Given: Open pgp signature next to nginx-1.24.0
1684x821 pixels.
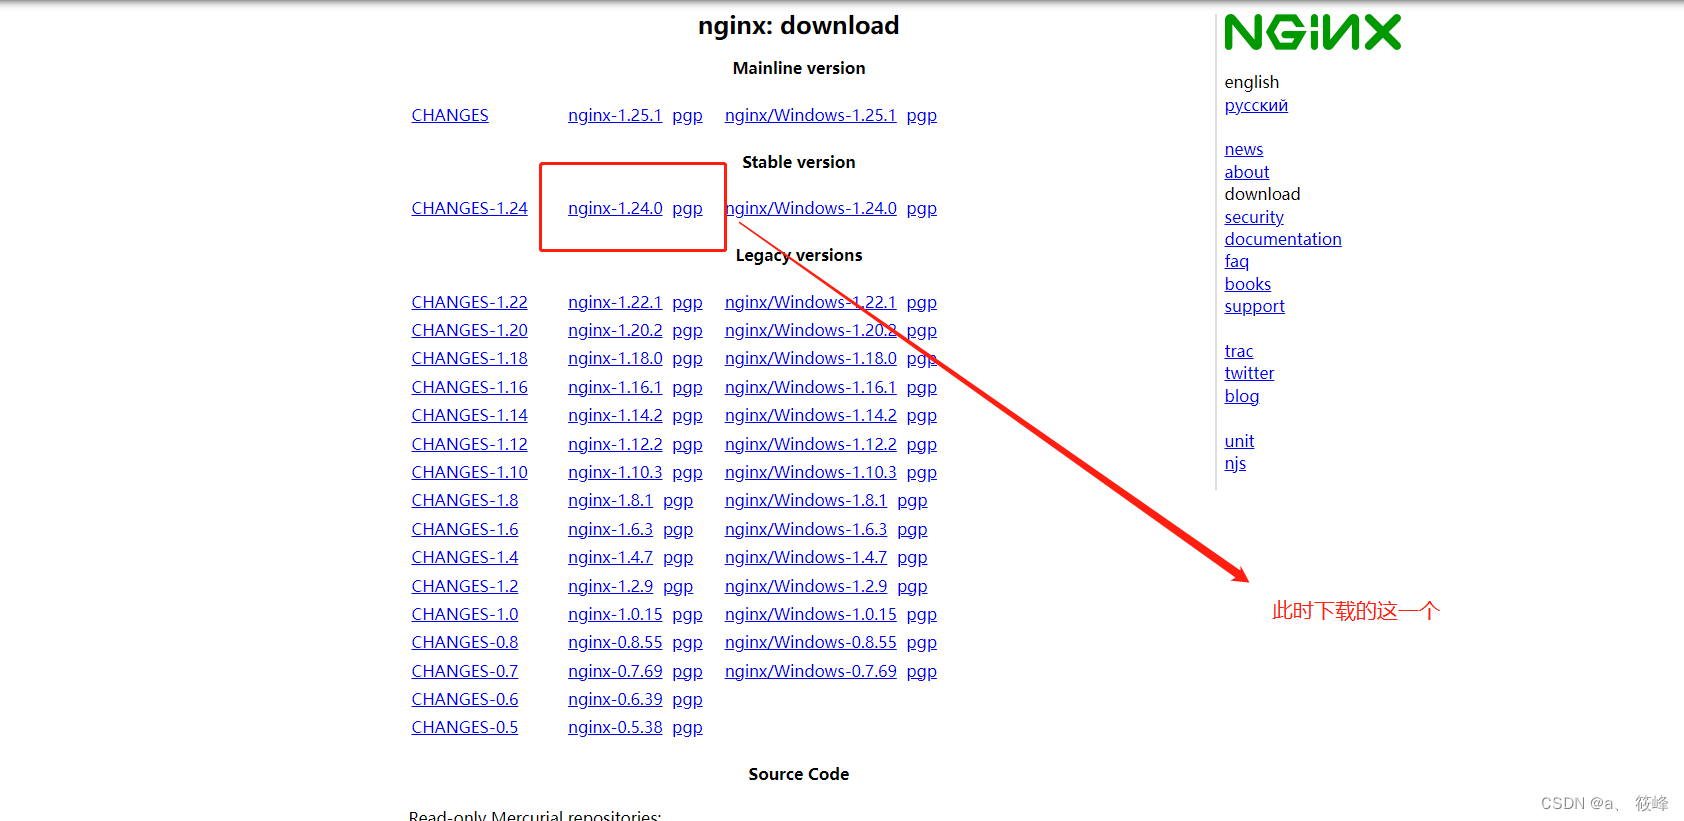Looking at the screenshot, I should point(687,208).
